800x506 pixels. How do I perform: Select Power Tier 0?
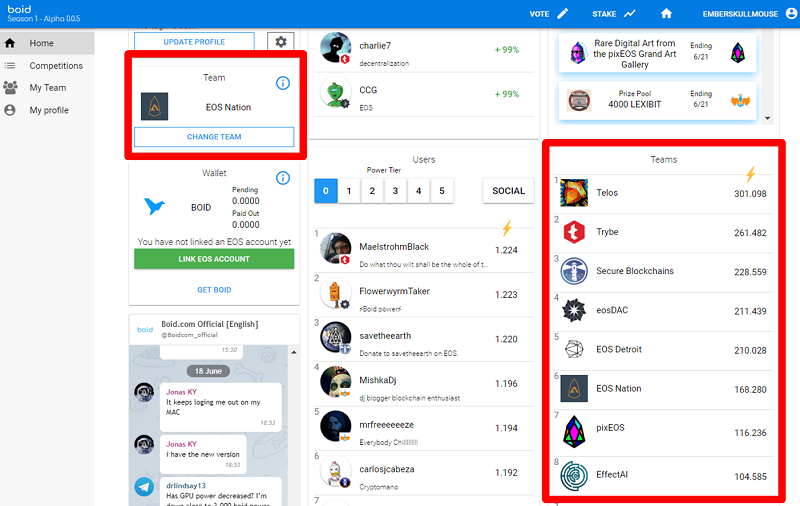pyautogui.click(x=326, y=191)
